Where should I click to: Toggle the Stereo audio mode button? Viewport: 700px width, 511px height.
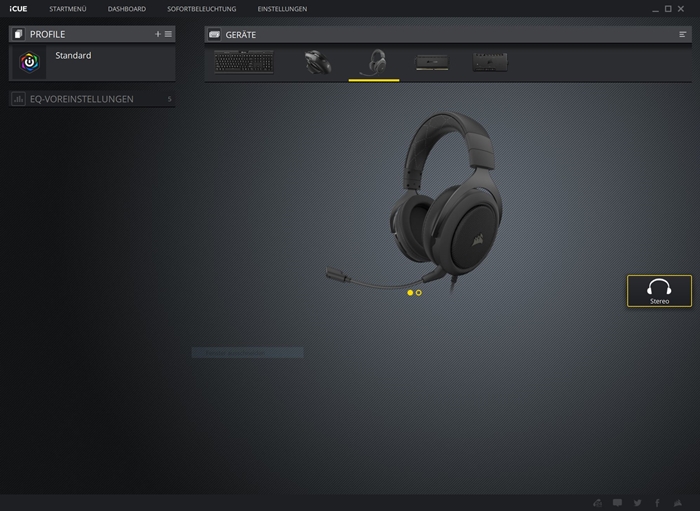659,291
